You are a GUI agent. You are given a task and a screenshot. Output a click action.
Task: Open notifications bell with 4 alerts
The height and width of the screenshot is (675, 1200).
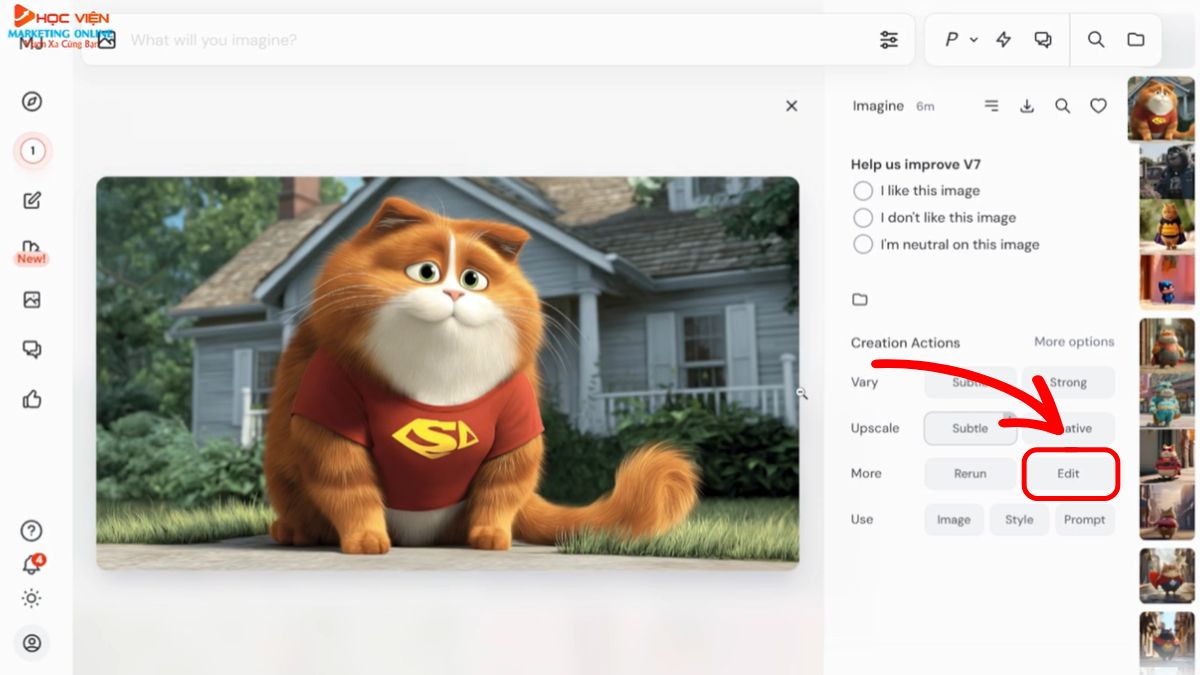(x=32, y=565)
